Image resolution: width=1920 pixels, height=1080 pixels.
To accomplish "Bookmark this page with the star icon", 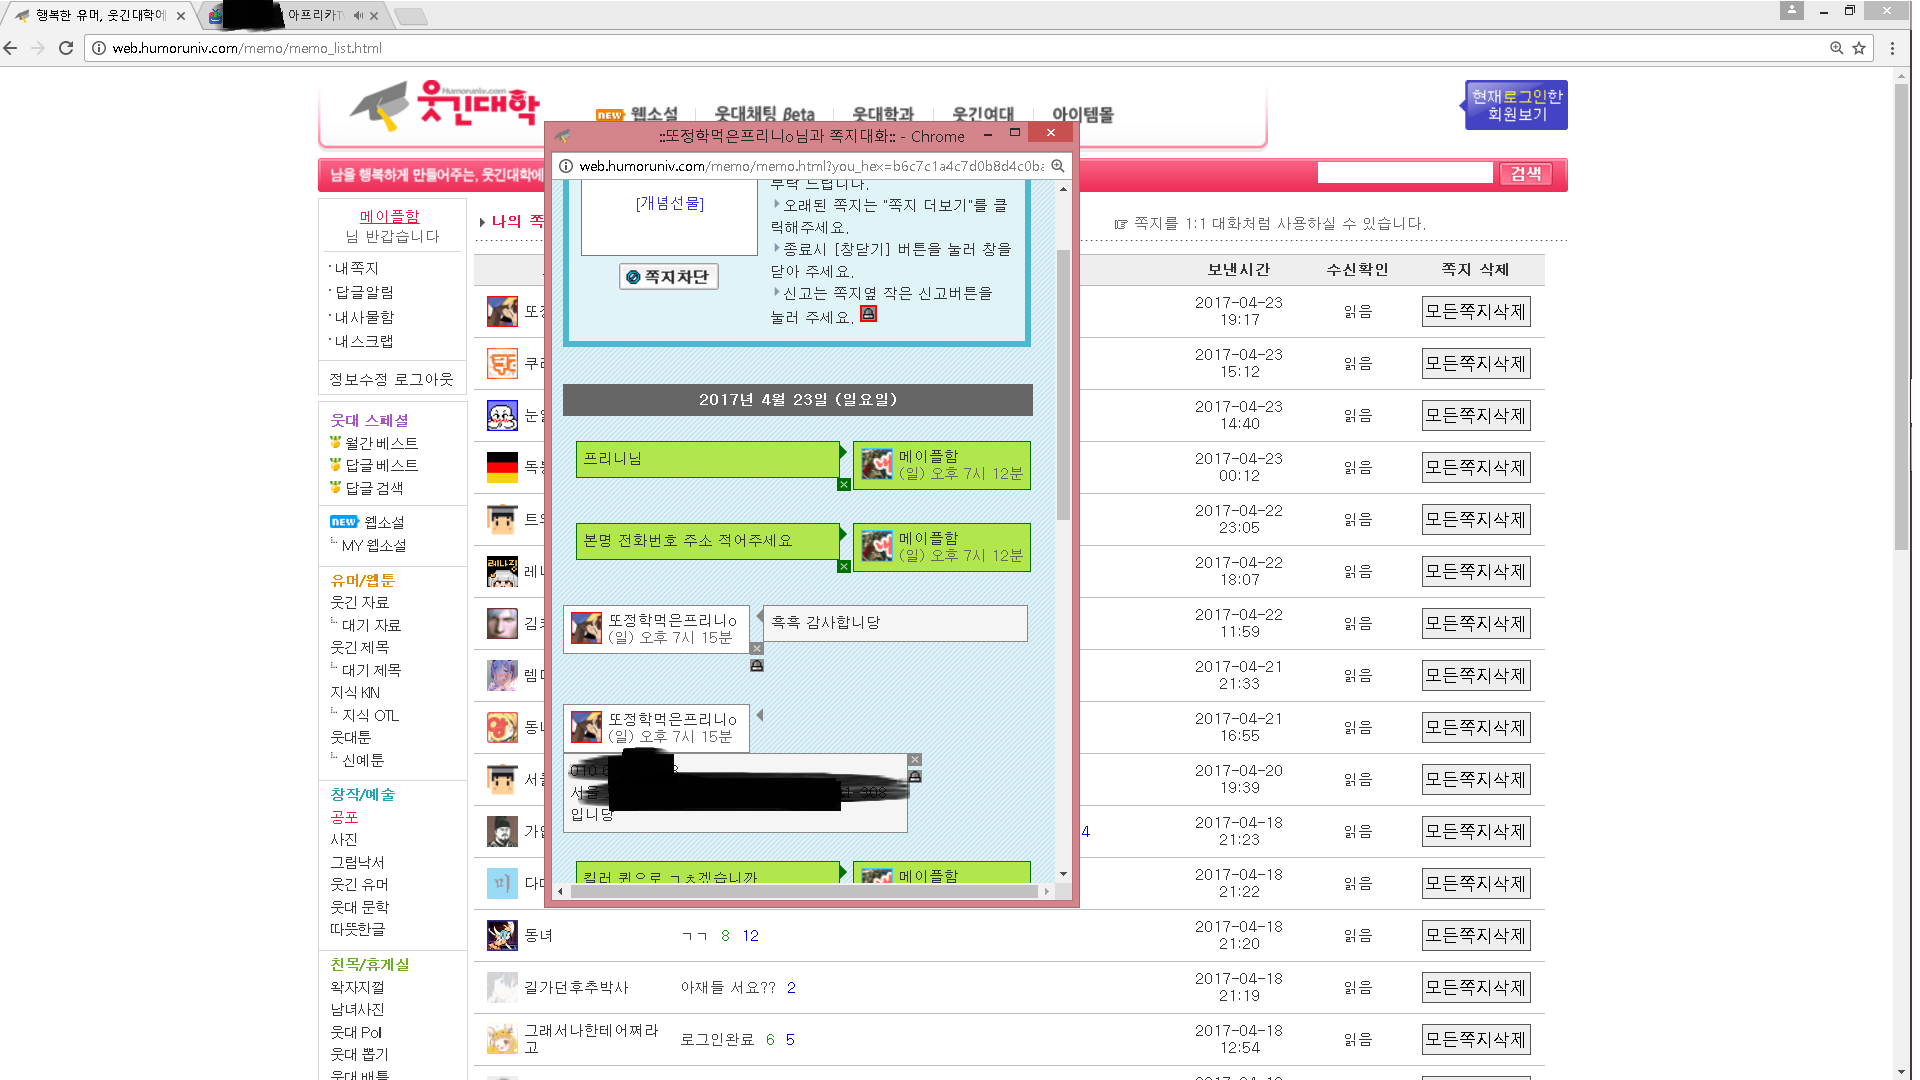I will [x=1859, y=48].
